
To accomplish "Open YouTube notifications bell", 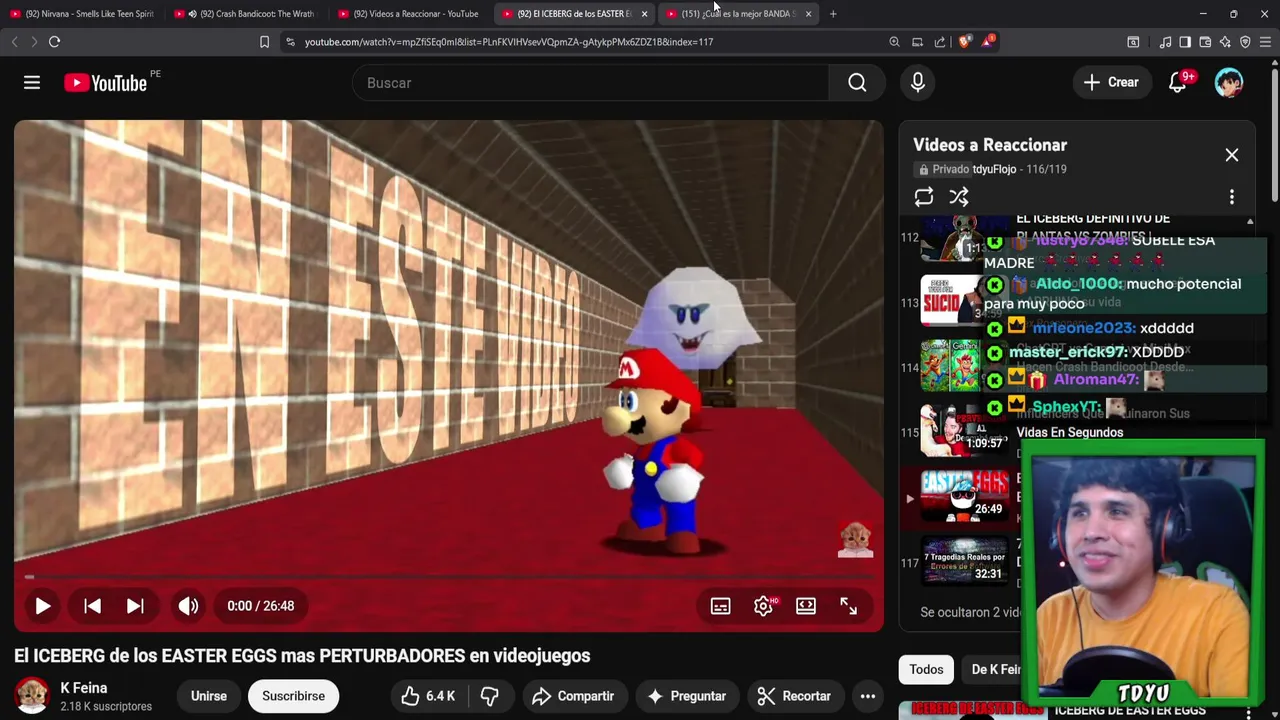I will click(x=1178, y=83).
